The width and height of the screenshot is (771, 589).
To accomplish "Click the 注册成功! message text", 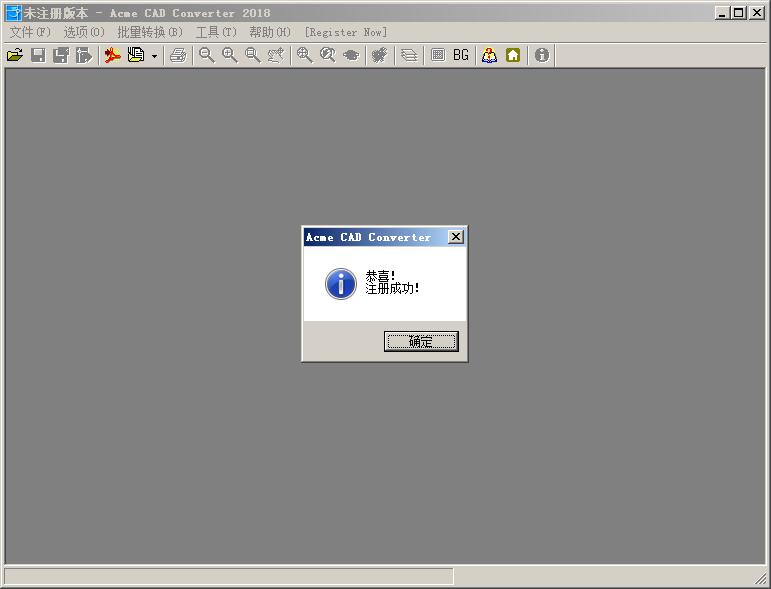I will pos(392,288).
